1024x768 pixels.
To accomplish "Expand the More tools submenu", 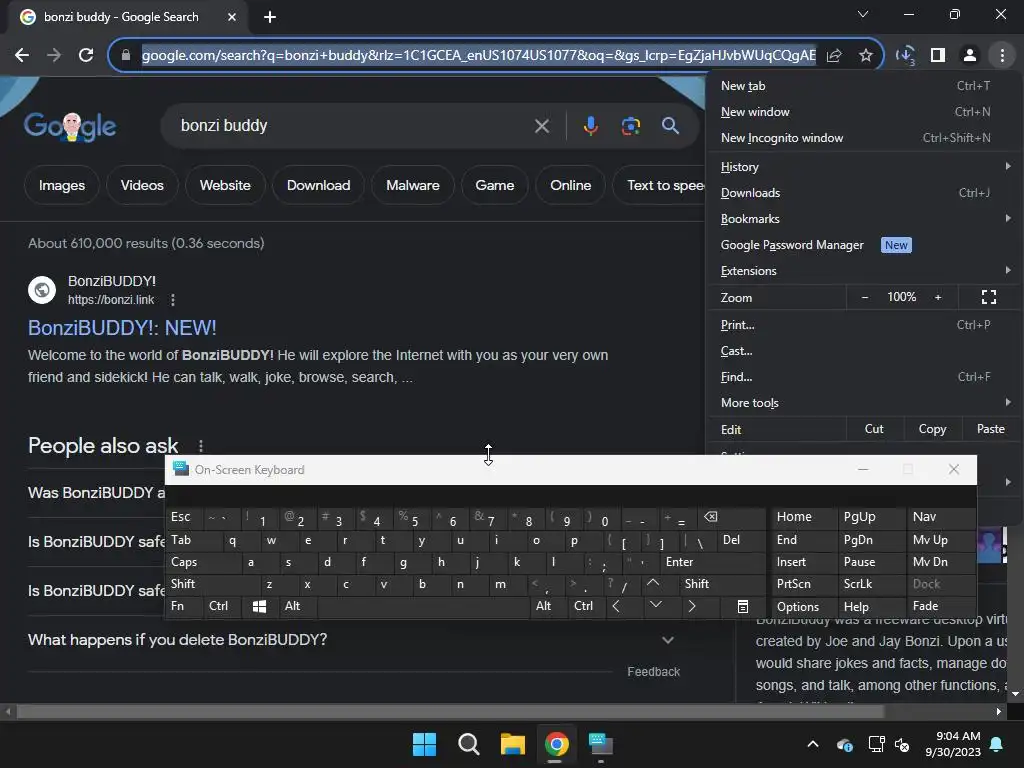I will 865,403.
